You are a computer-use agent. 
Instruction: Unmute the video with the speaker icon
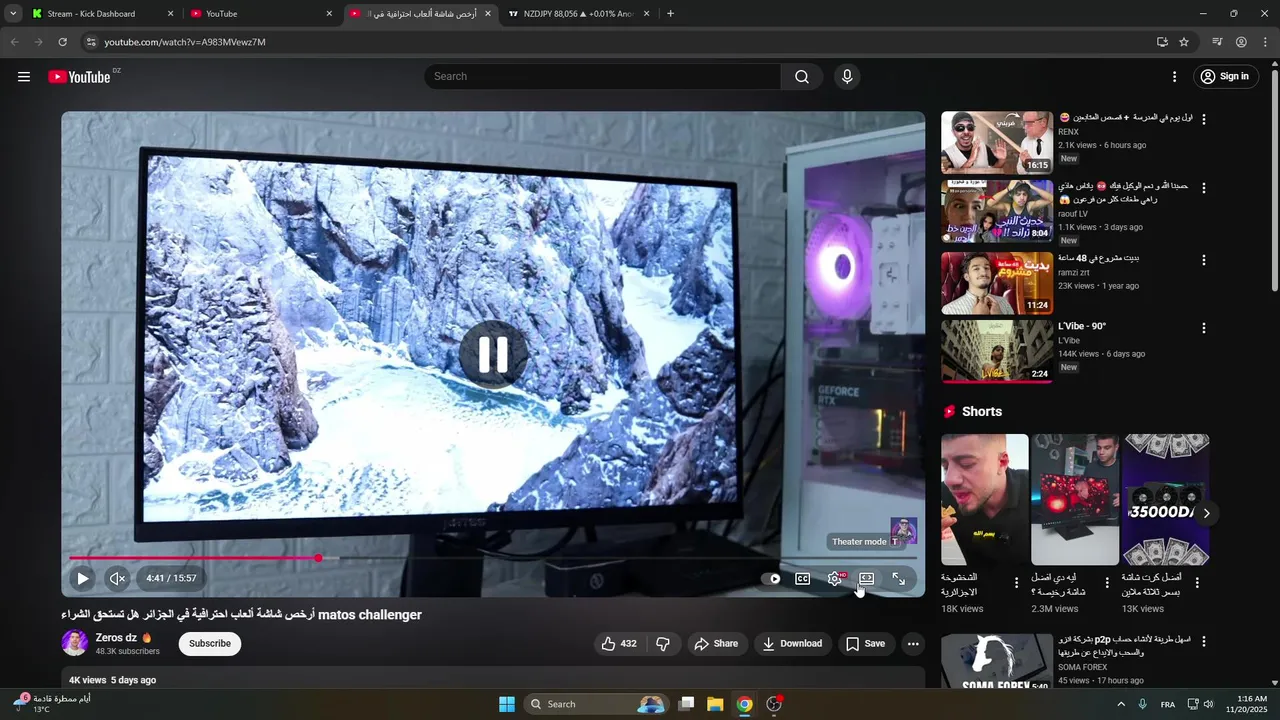(117, 578)
